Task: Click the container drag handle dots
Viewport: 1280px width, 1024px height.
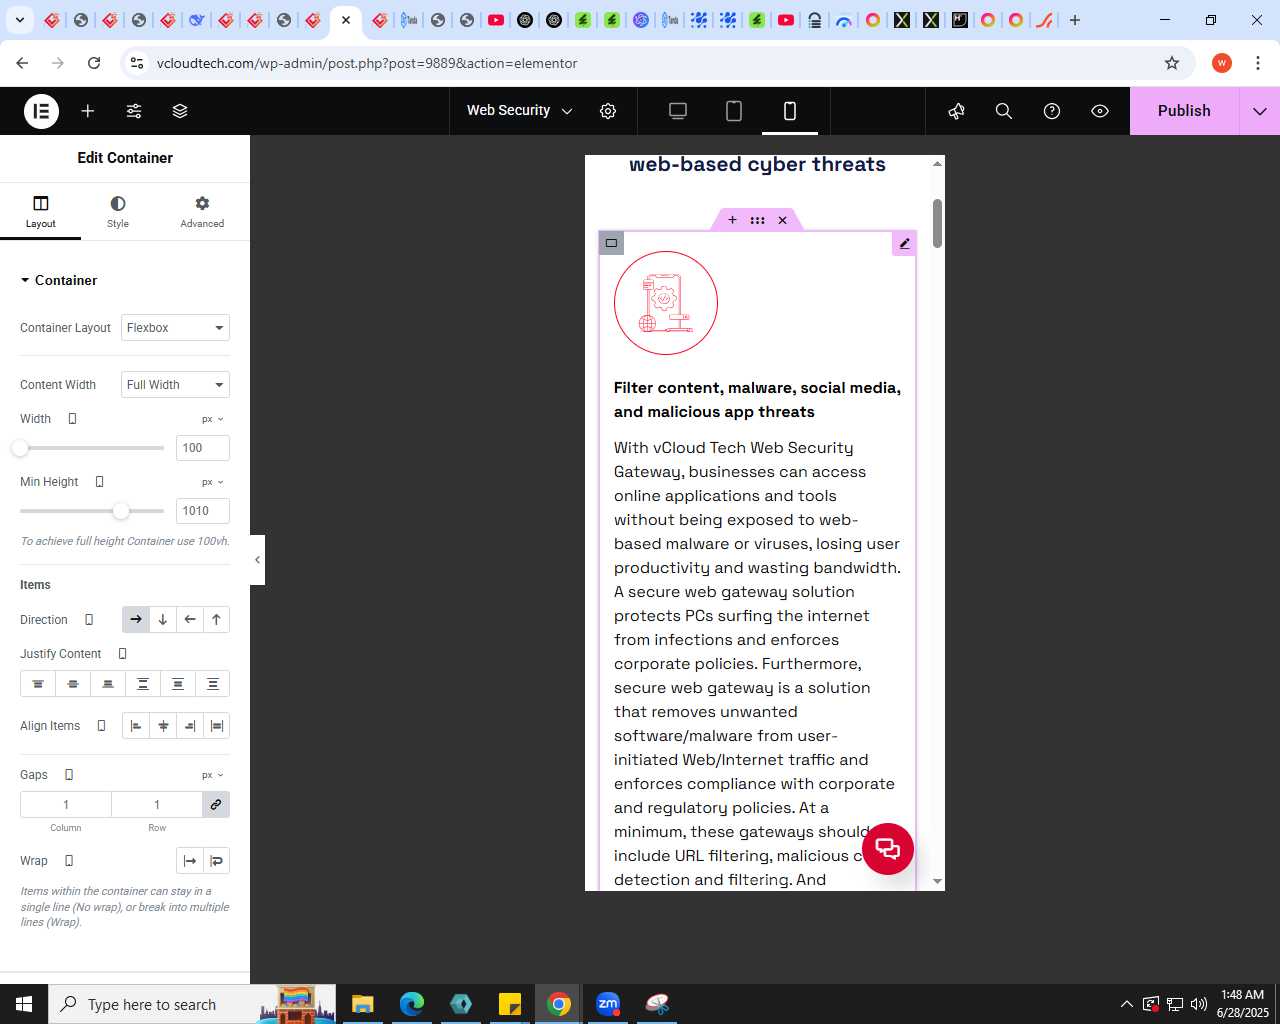Action: click(757, 220)
